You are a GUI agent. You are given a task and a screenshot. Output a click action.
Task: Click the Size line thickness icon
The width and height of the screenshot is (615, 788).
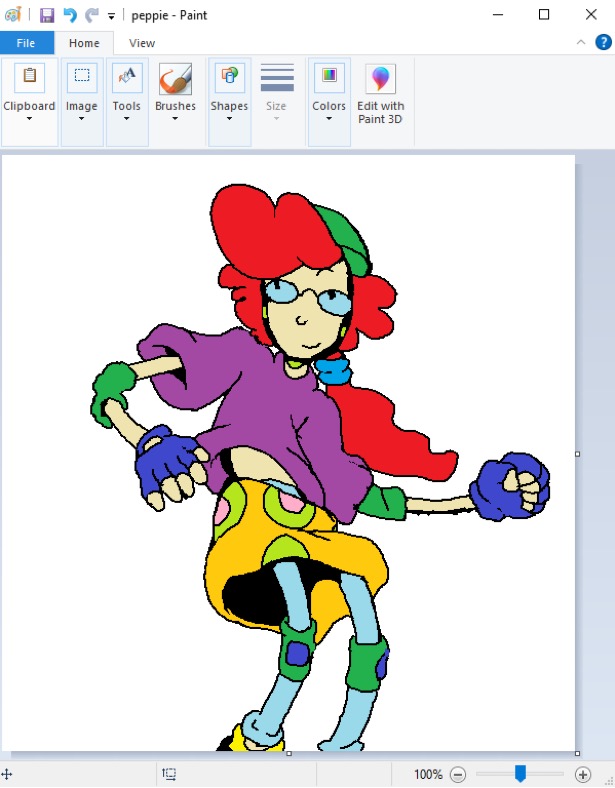coord(277,78)
